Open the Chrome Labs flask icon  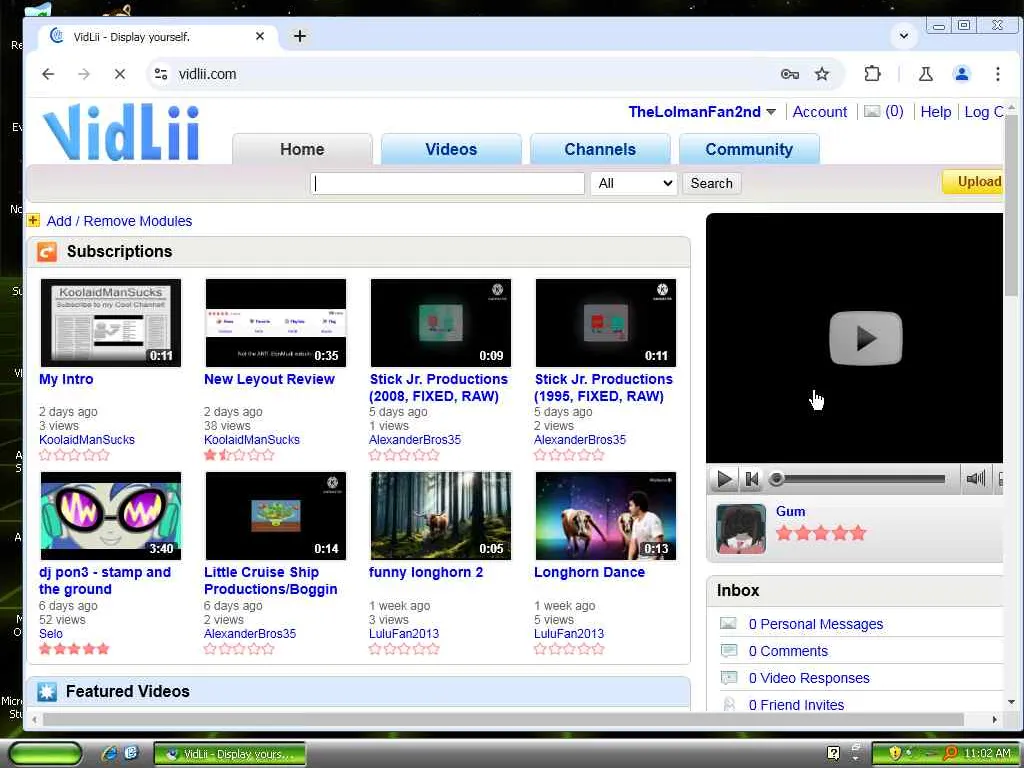click(x=925, y=74)
